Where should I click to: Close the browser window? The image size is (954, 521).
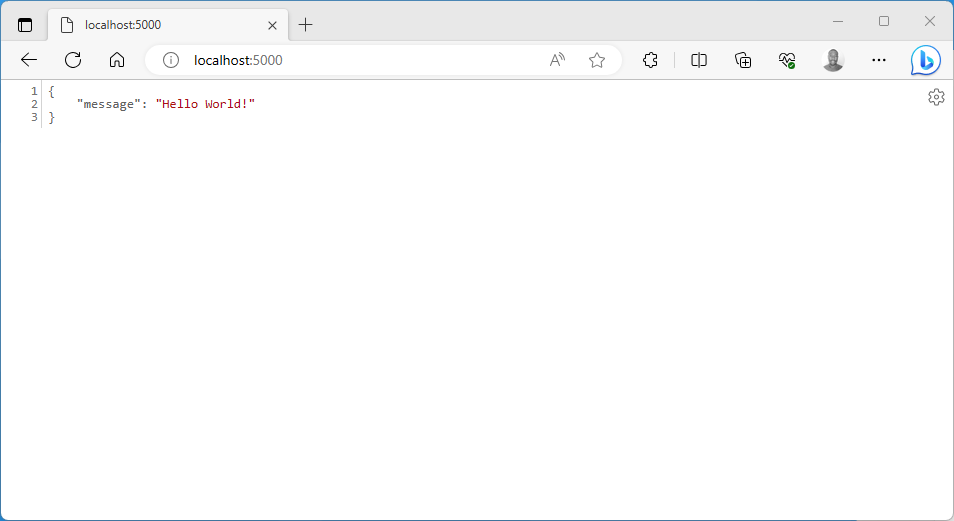pos(930,21)
